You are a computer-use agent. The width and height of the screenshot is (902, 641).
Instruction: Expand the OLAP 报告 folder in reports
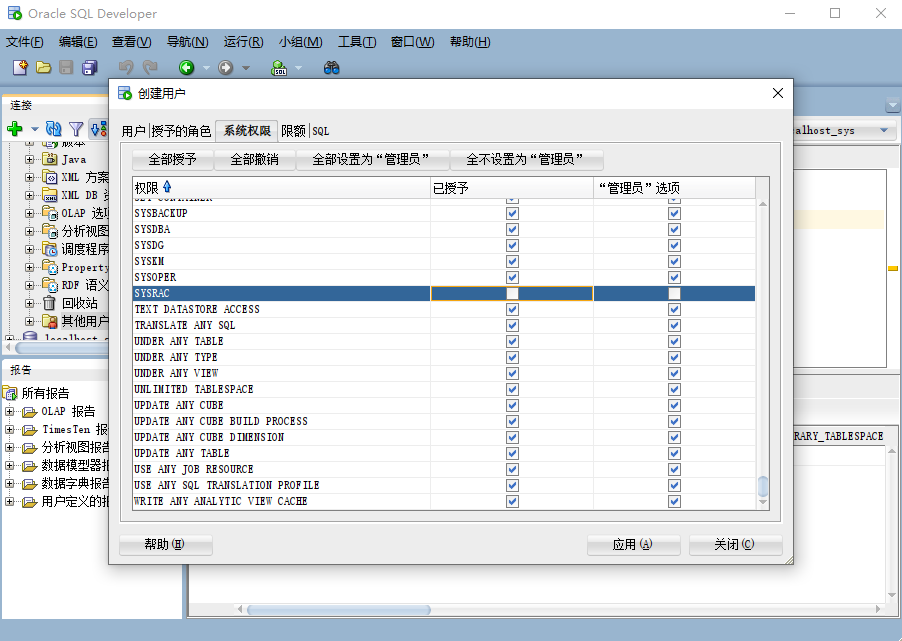click(x=9, y=412)
